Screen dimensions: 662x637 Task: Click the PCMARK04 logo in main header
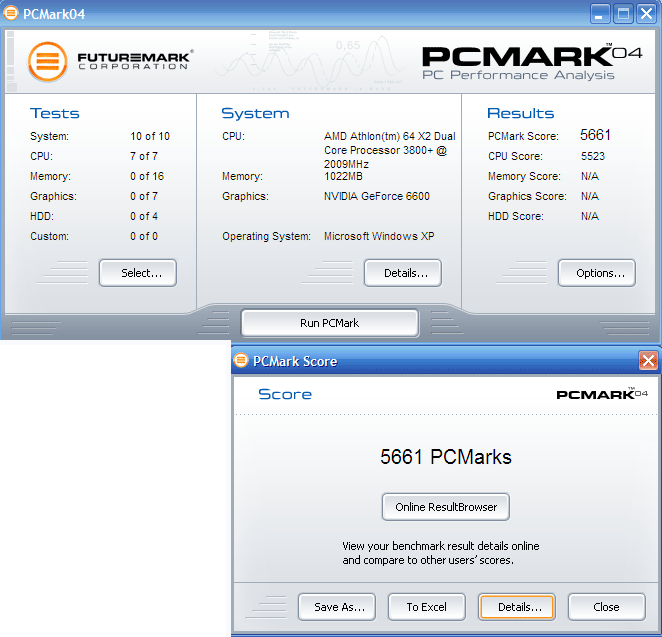[532, 62]
